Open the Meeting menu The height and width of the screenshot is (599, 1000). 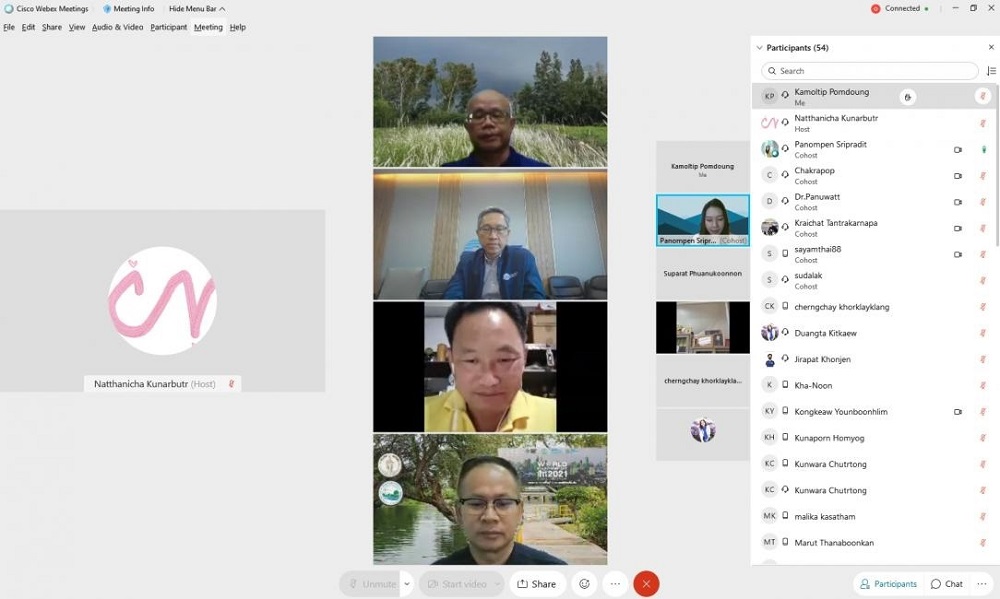click(208, 27)
